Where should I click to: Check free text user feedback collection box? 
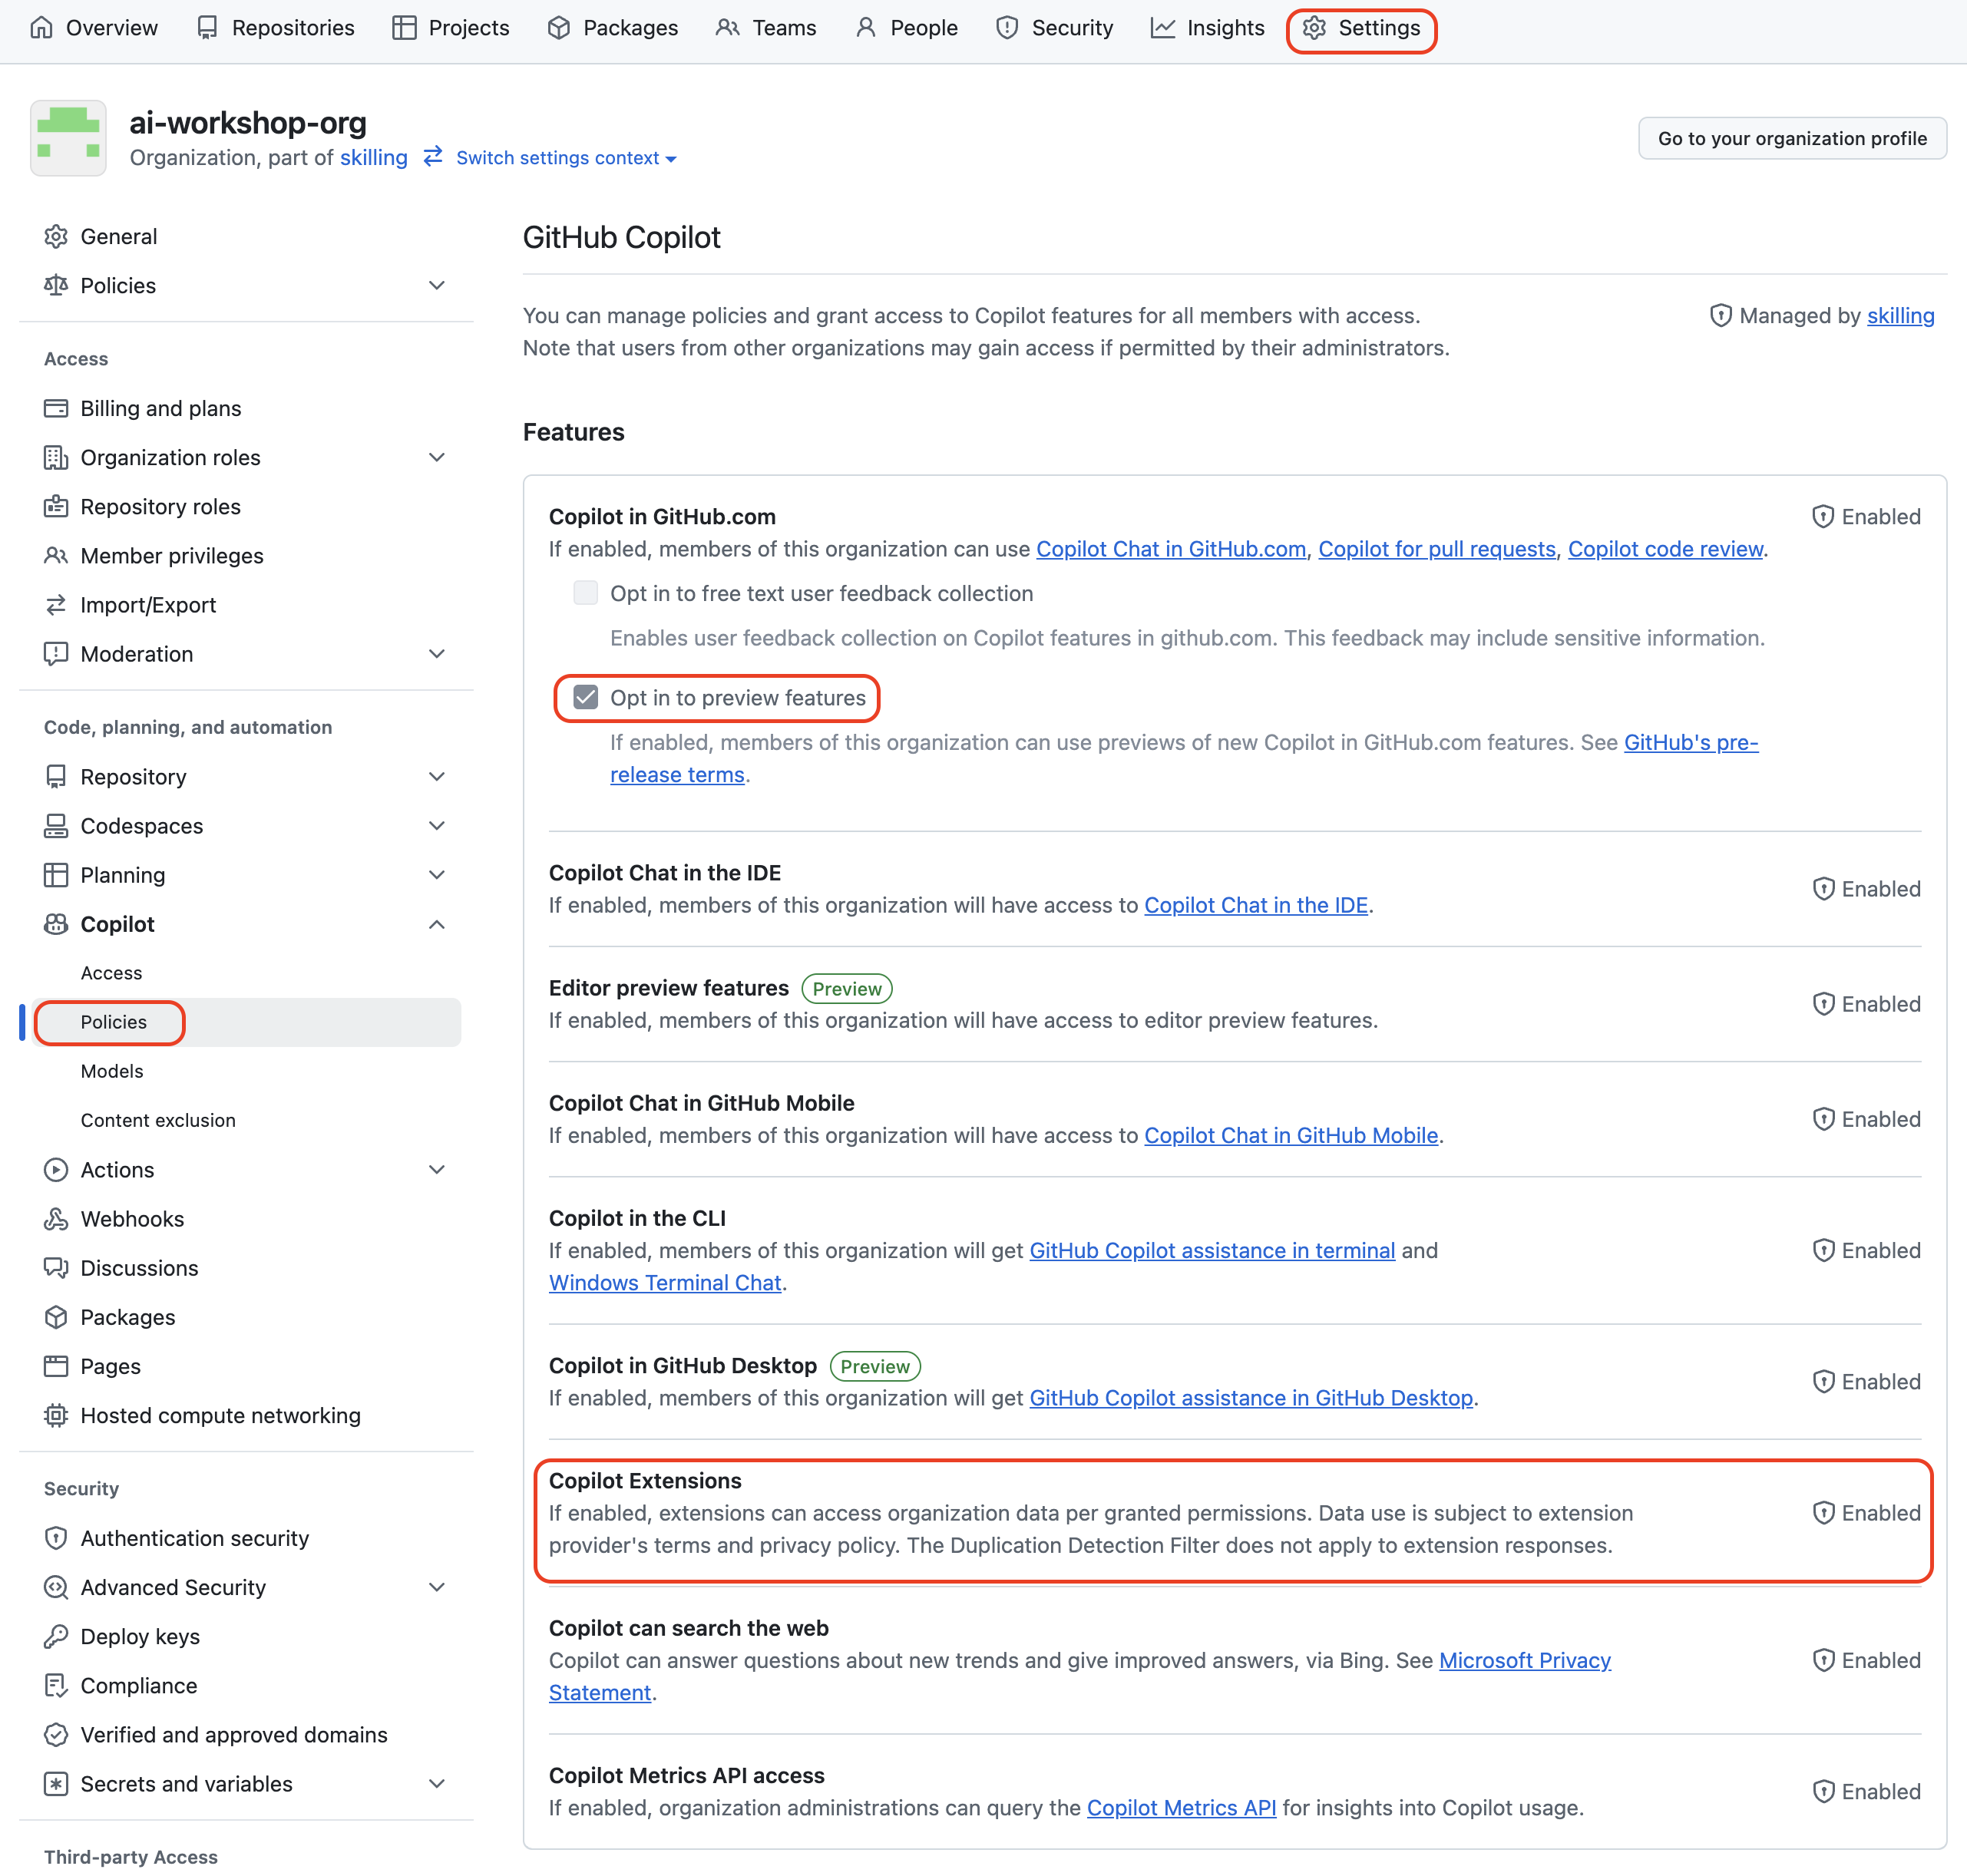(585, 593)
